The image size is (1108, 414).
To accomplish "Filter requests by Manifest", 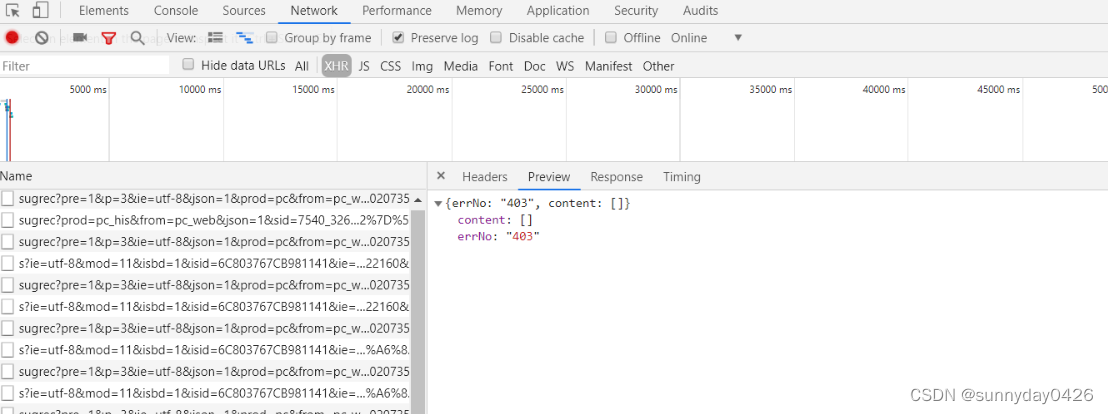I will pos(608,66).
